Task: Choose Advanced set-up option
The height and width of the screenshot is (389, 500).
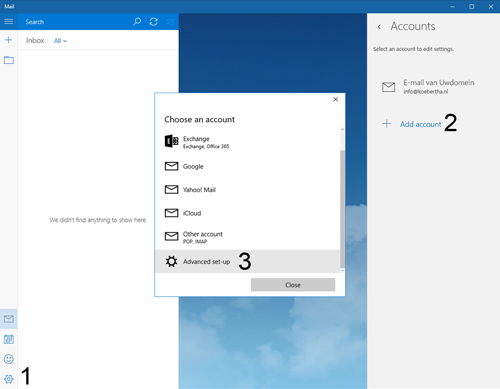Action: pos(248,261)
